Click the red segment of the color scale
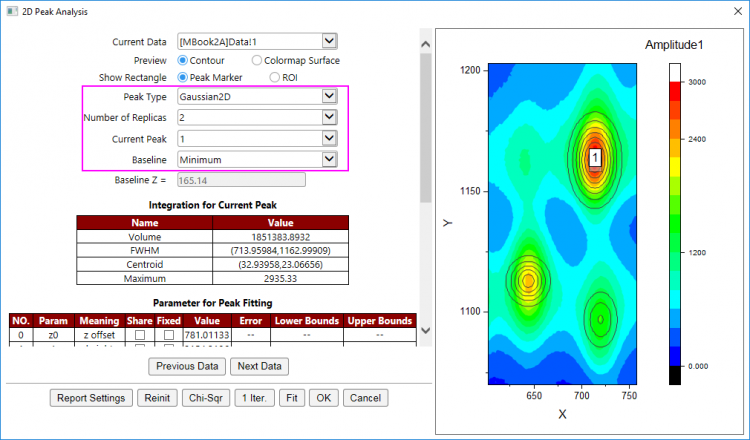The width and height of the screenshot is (750, 440). (674, 91)
